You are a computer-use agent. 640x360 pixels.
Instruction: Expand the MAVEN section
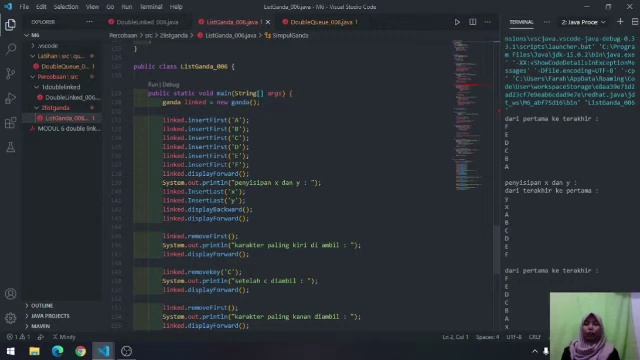coord(62,326)
